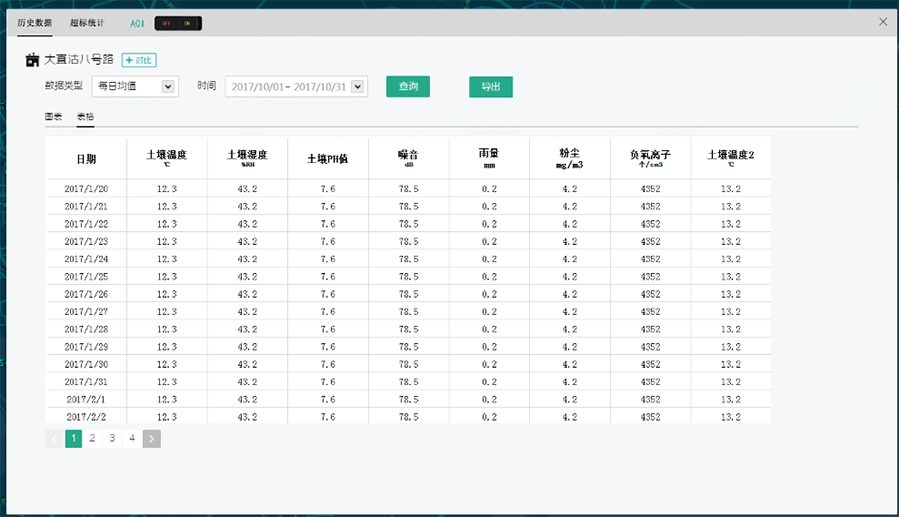Close the dialog with the X icon
Viewport: 899px width, 517px height.
click(x=883, y=21)
